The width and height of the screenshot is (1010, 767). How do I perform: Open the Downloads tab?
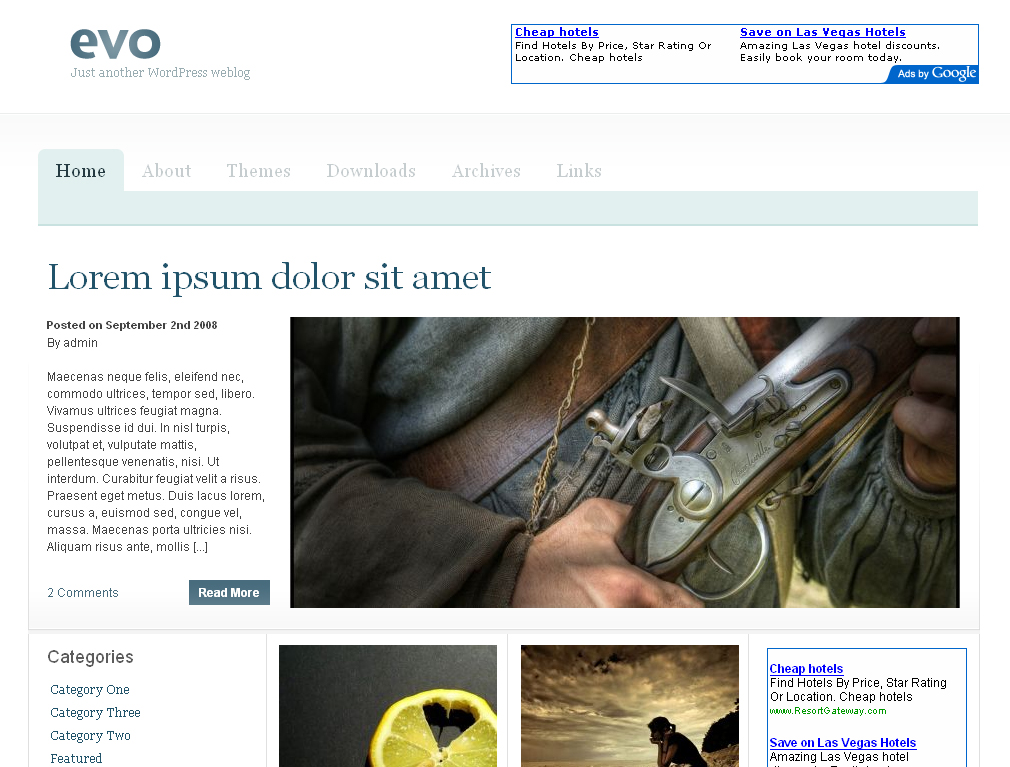[x=371, y=171]
